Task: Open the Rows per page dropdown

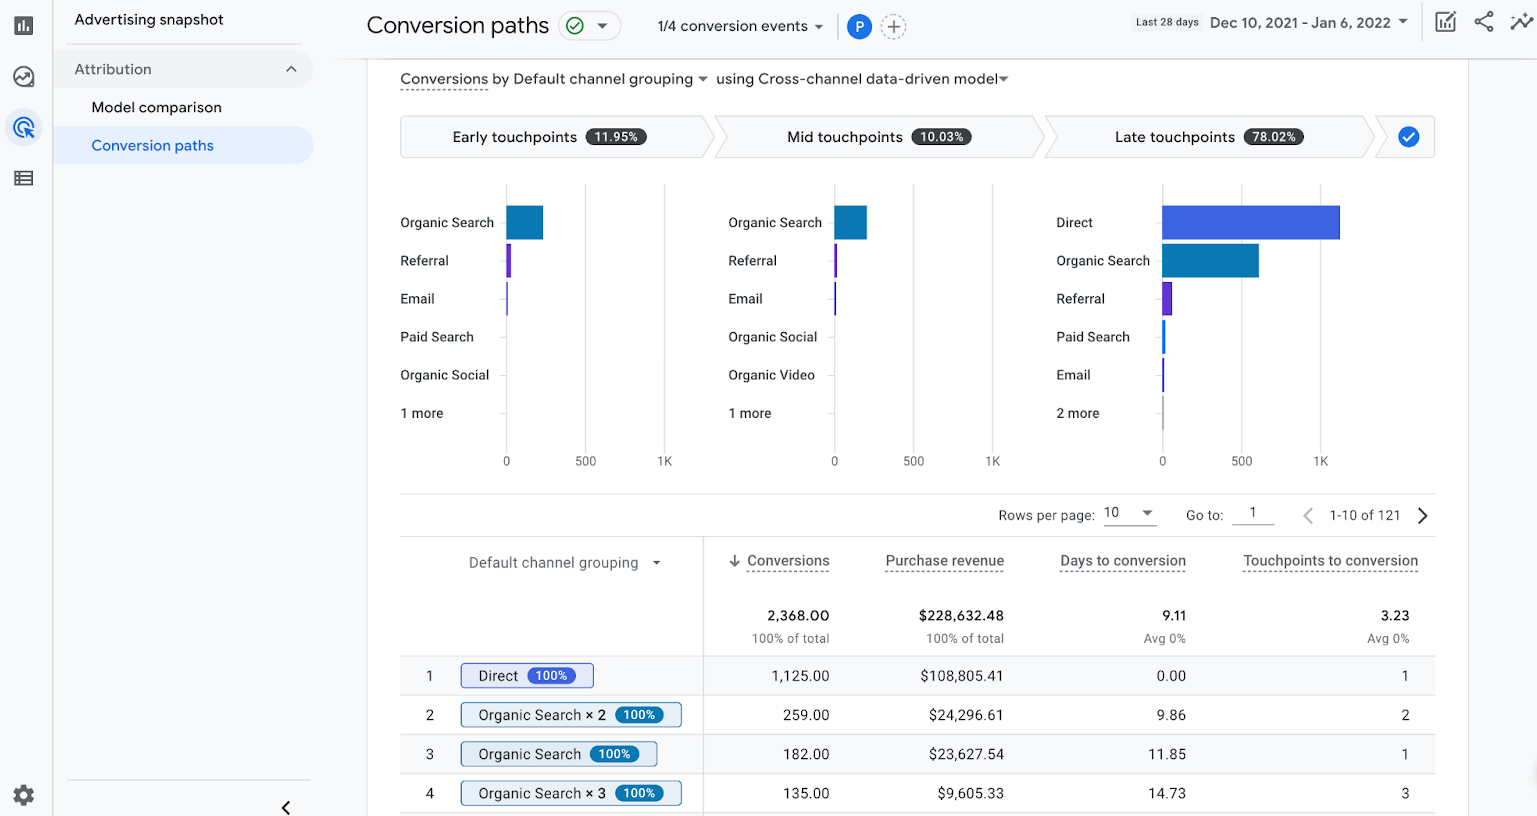Action: (1130, 514)
